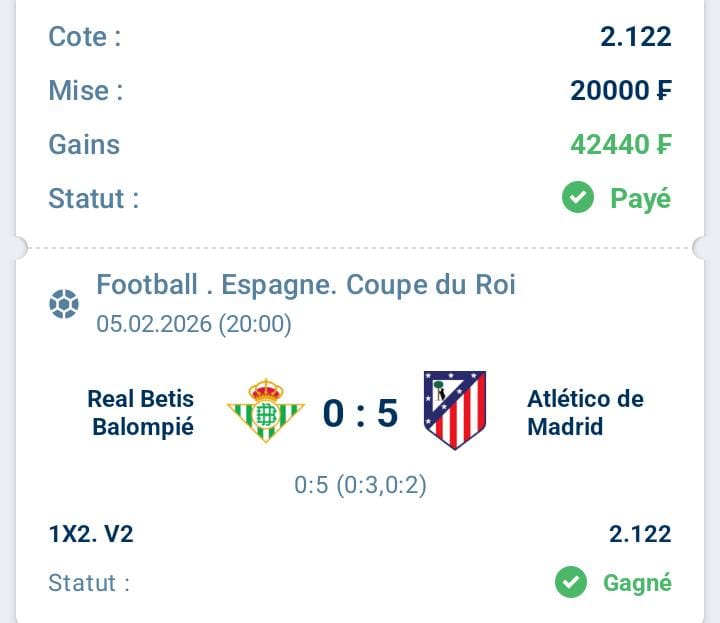Open Football Espagne Coupe du Roi league
This screenshot has height=623, width=720.
[x=306, y=285]
